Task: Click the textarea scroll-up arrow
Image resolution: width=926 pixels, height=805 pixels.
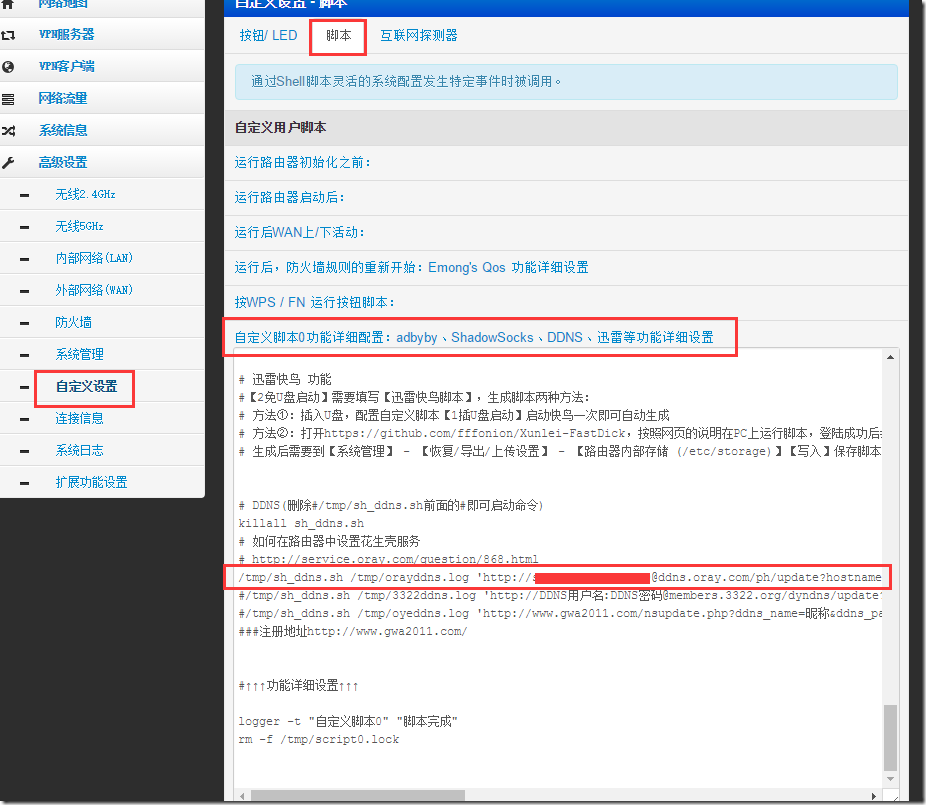Action: click(891, 357)
